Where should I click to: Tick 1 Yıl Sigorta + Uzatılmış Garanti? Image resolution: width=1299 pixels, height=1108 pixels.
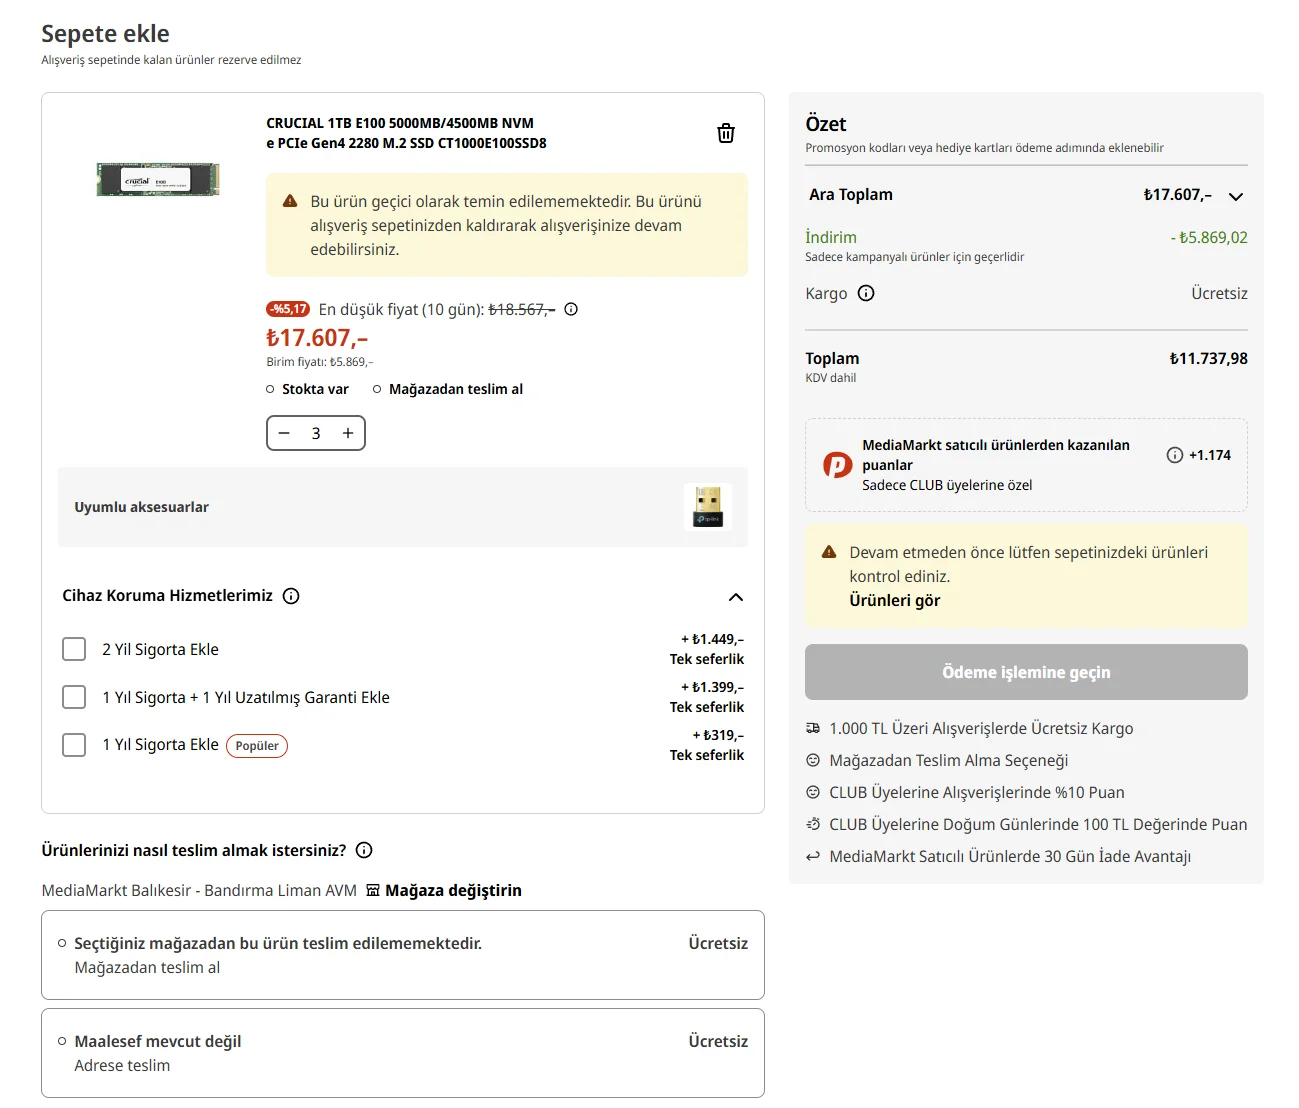(74, 697)
